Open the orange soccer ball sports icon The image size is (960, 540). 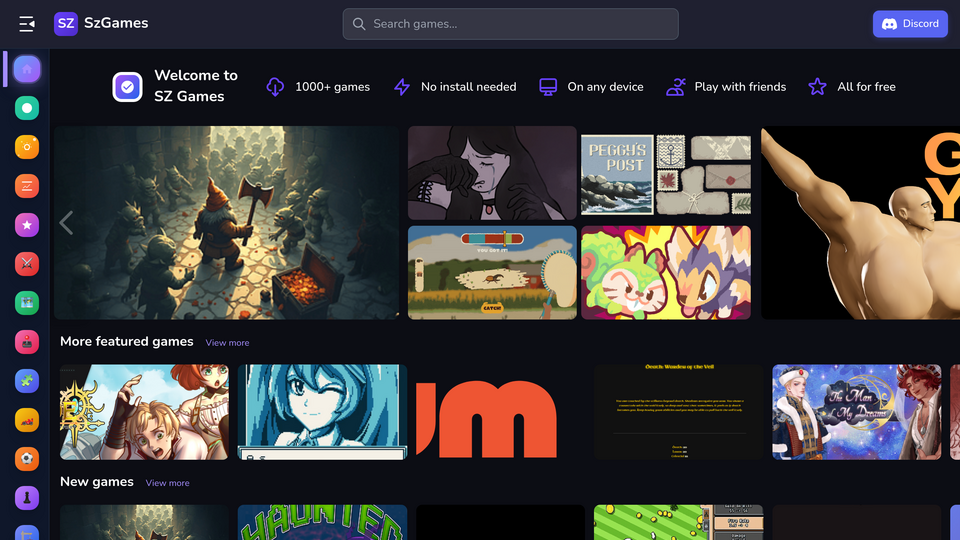point(27,459)
